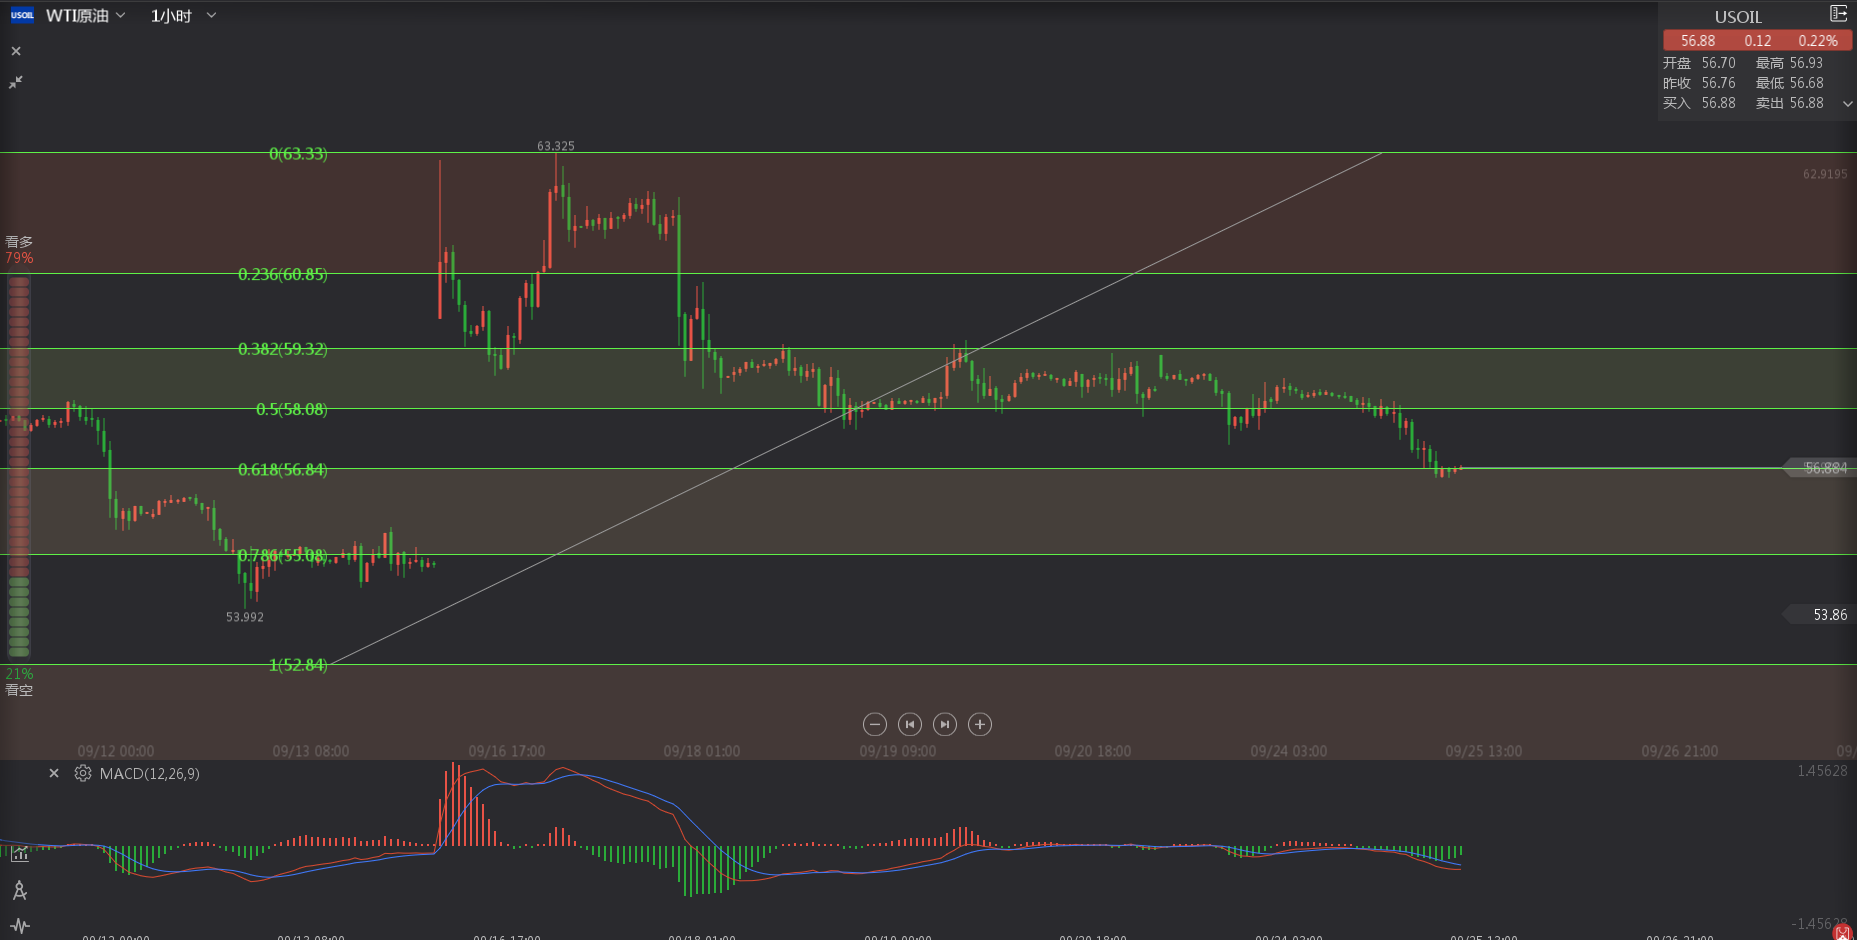
Task: Click the long-short sentiment vertical bar
Action: pyautogui.click(x=19, y=466)
